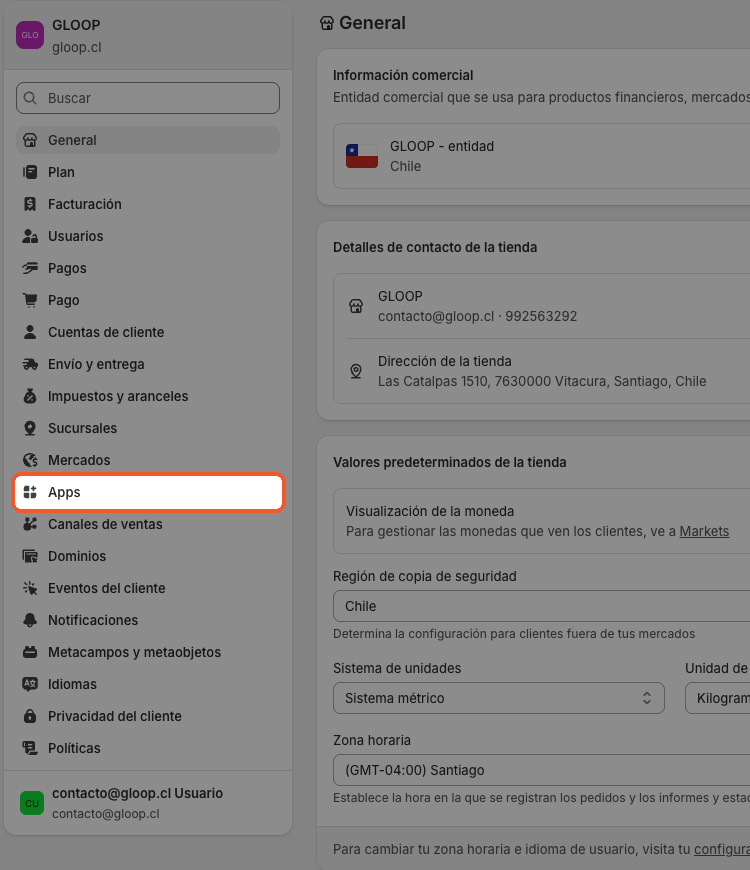Click the Sistema métrico chevron arrows
750x870 pixels.
pyautogui.click(x=647, y=698)
